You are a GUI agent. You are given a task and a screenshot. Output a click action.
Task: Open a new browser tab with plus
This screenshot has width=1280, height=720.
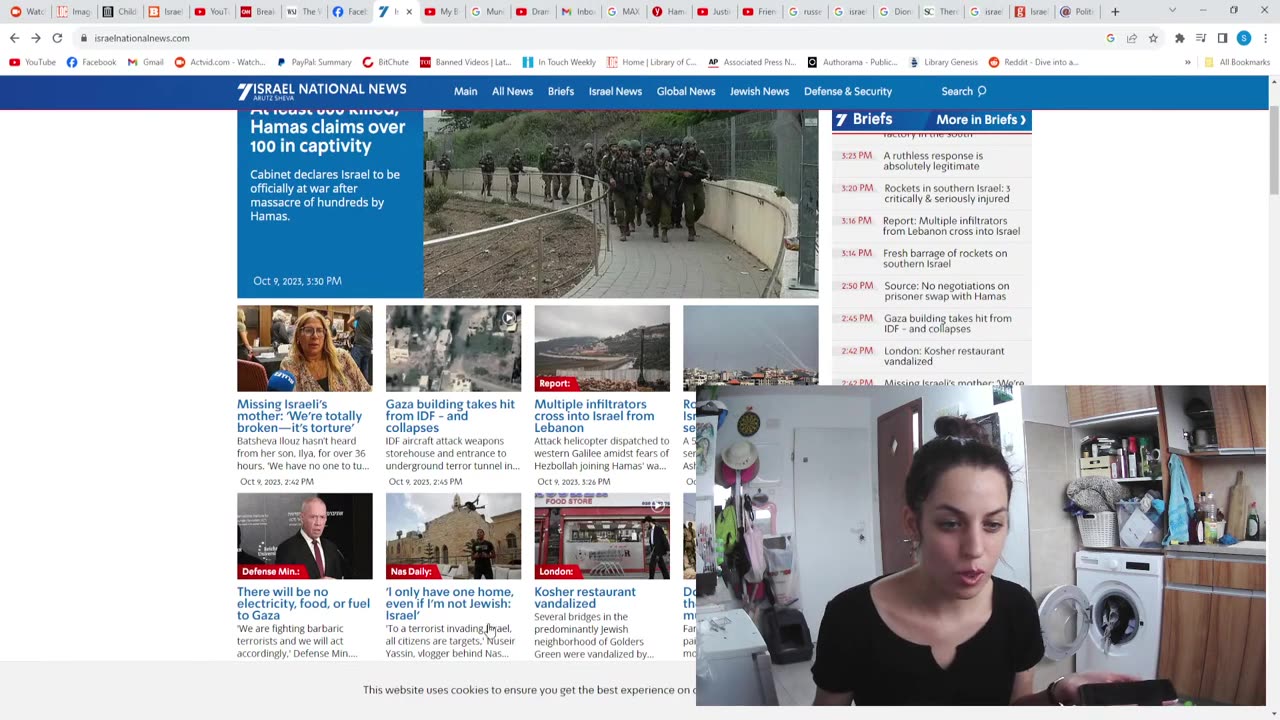click(1115, 12)
